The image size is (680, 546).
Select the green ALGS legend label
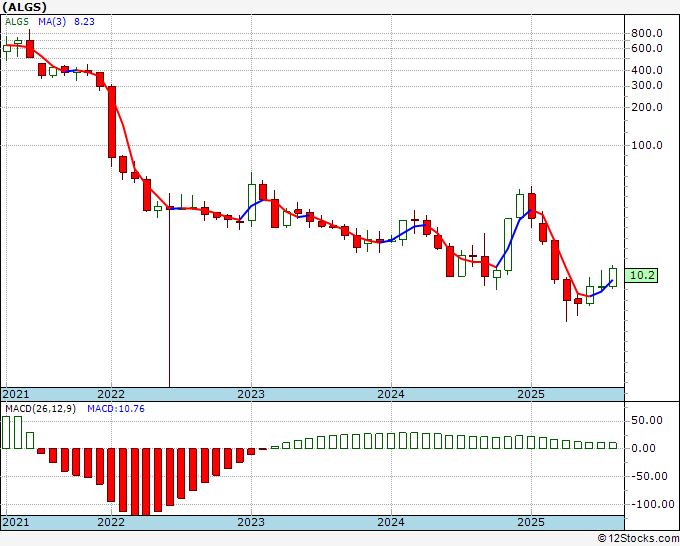17,22
